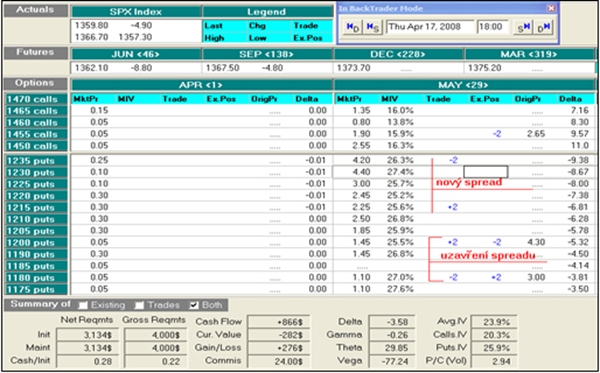Select the 1235 puts row label
The height and width of the screenshot is (373, 600).
pyautogui.click(x=36, y=161)
